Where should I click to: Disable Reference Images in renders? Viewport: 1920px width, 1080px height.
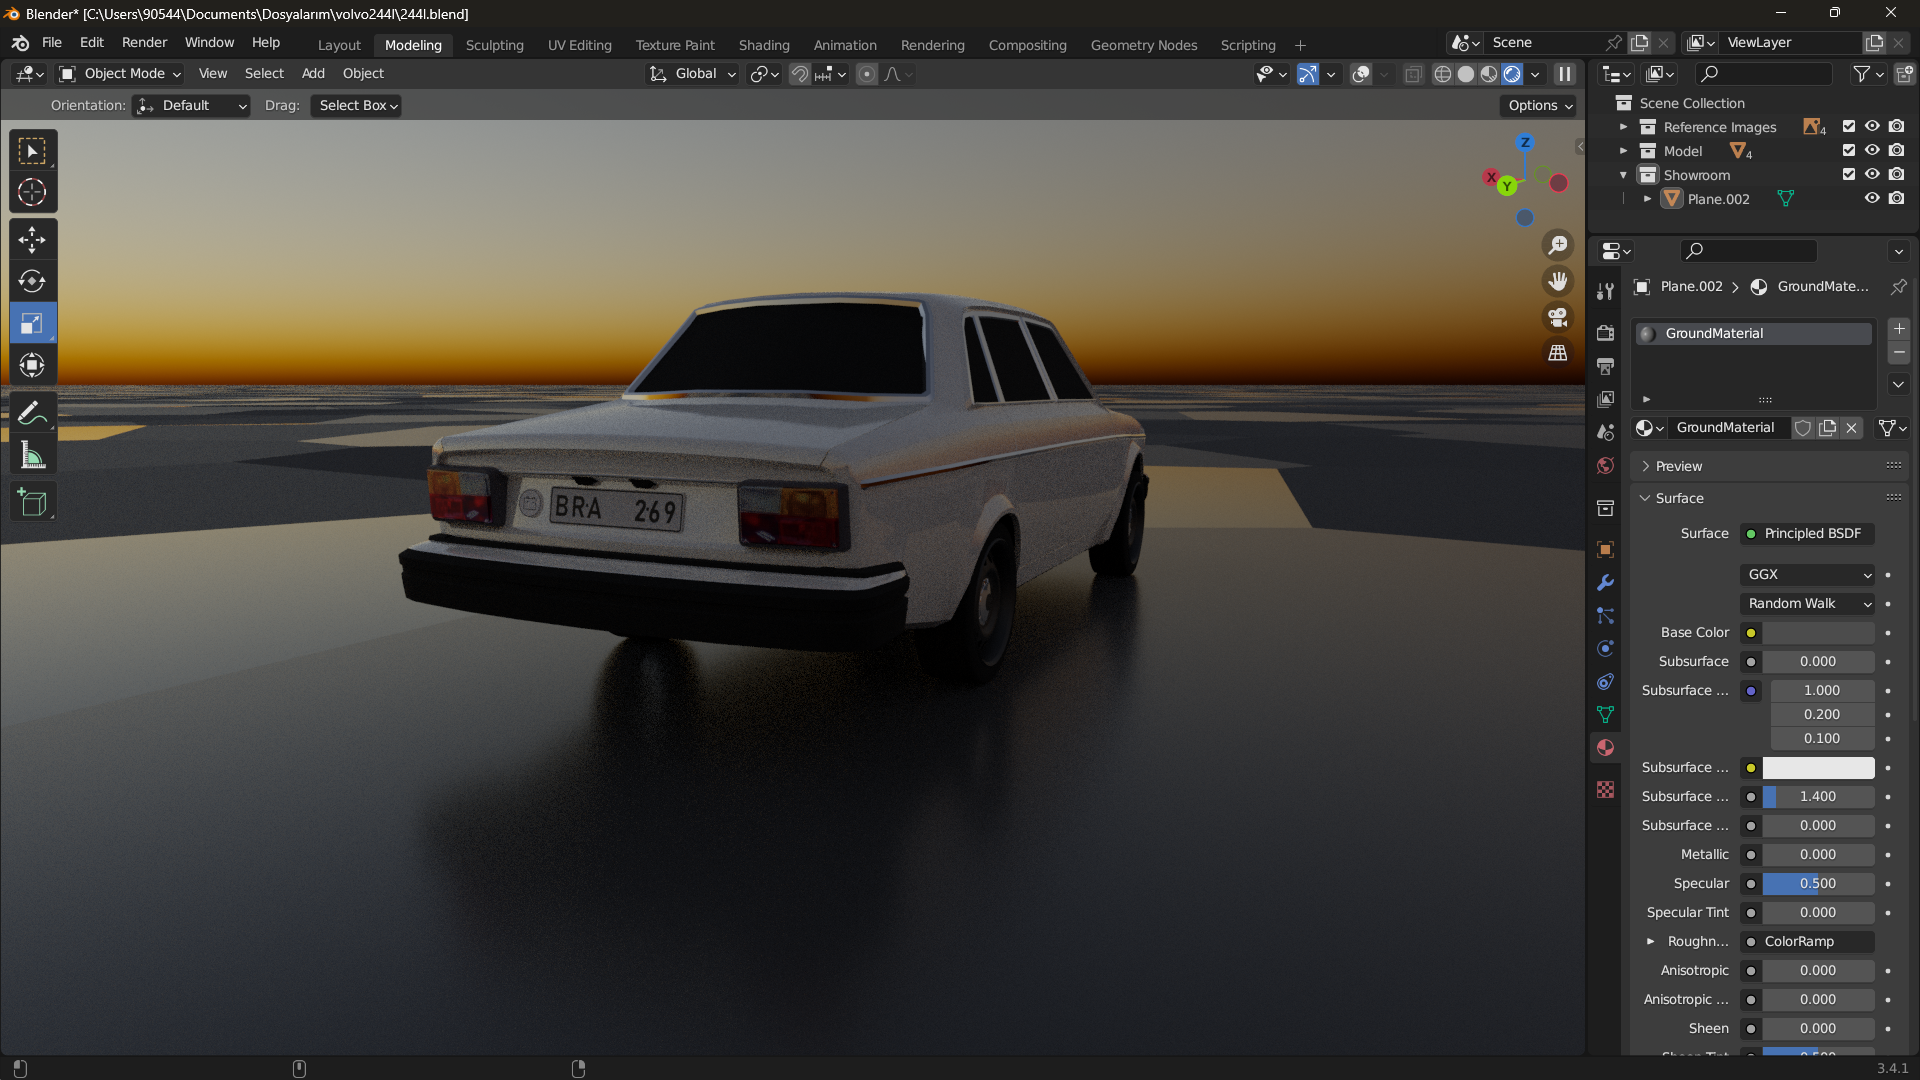tap(1897, 127)
